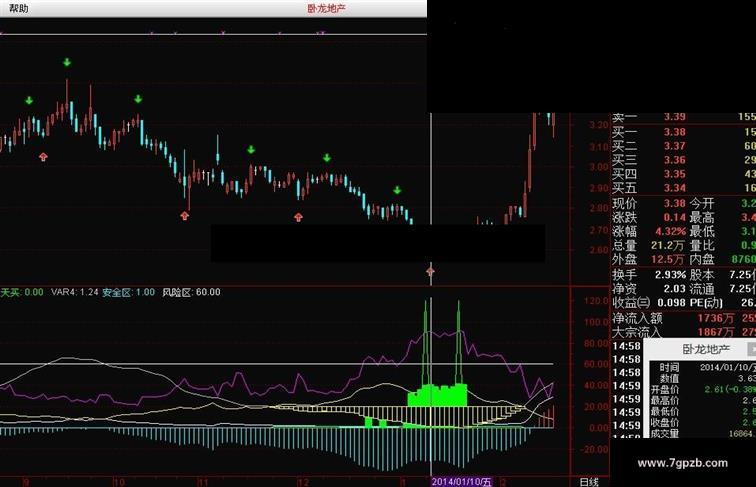Viewport: 756px width, 487px height.
Task: Click the 量比 label in the quote panel
Action: coord(702,245)
